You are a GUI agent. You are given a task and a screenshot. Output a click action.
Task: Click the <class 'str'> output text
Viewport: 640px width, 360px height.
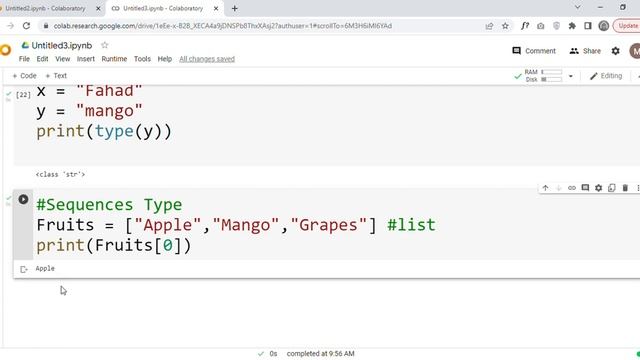coord(60,174)
